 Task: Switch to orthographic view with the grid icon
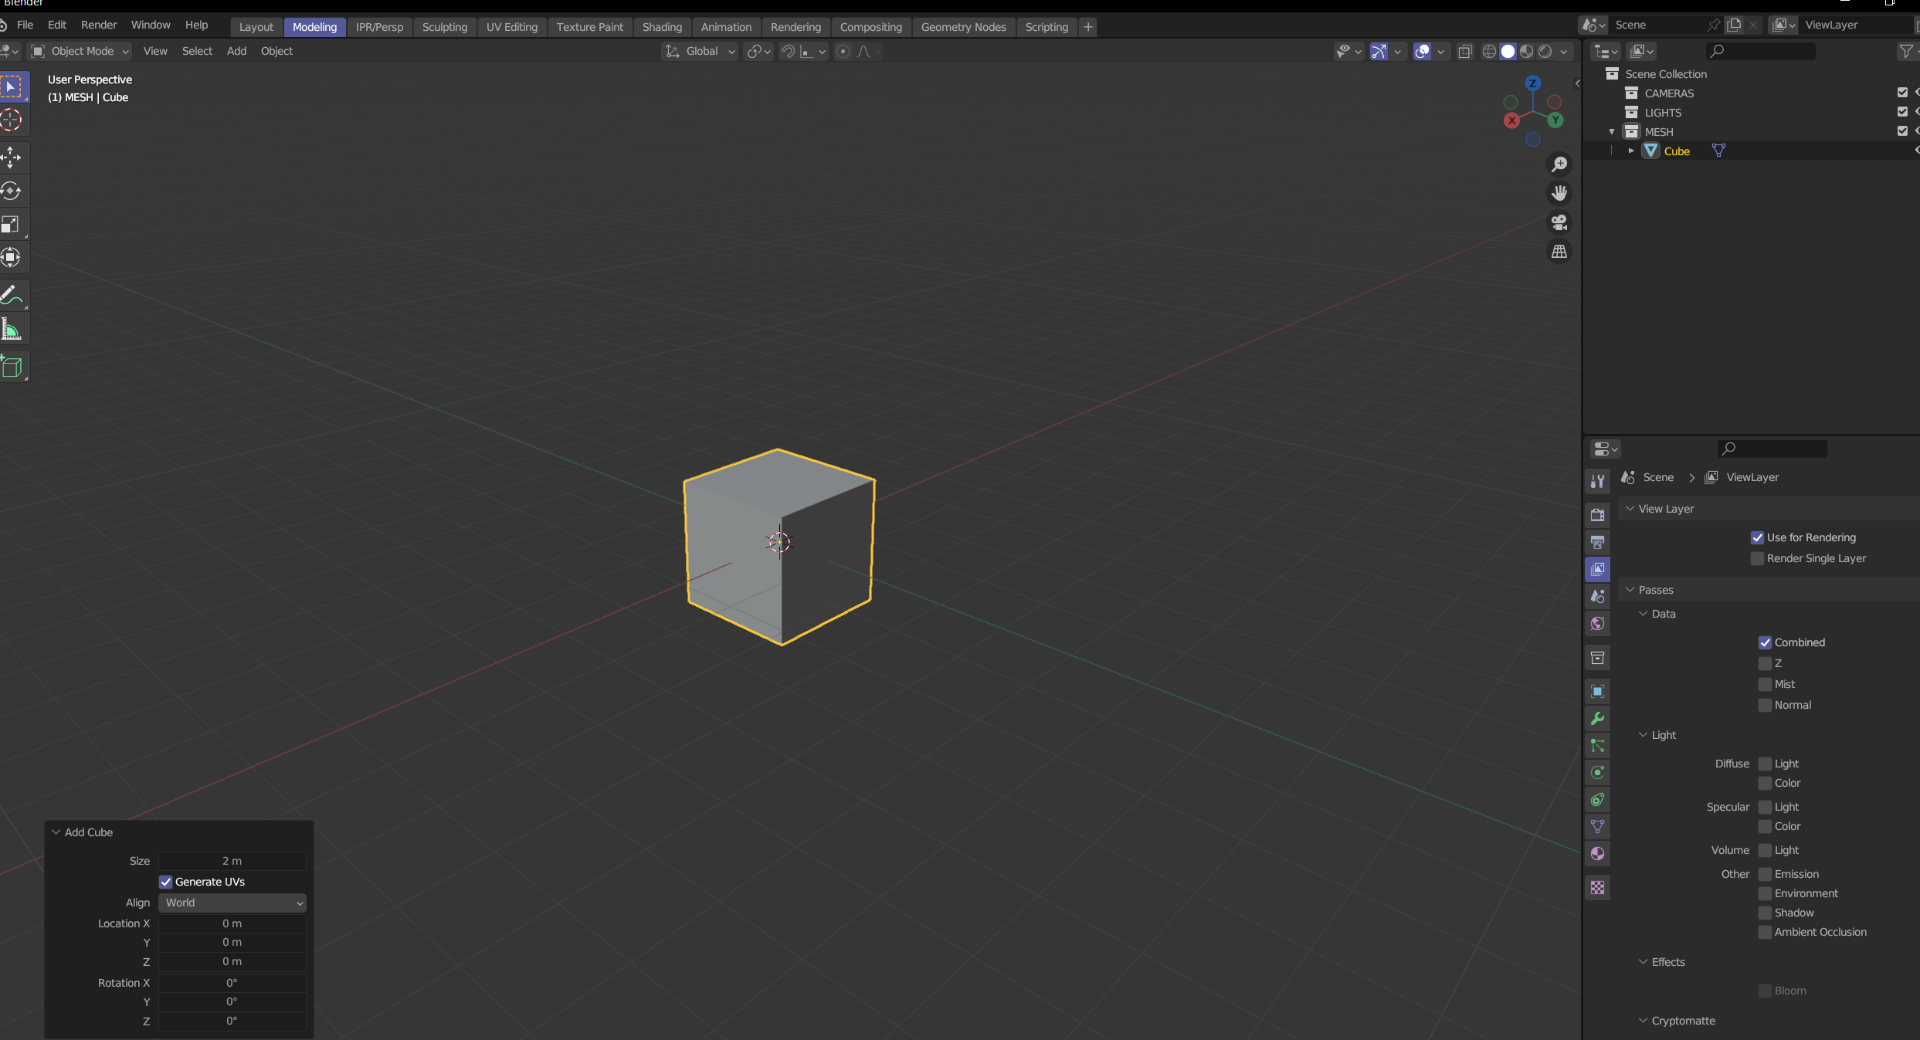pyautogui.click(x=1559, y=252)
